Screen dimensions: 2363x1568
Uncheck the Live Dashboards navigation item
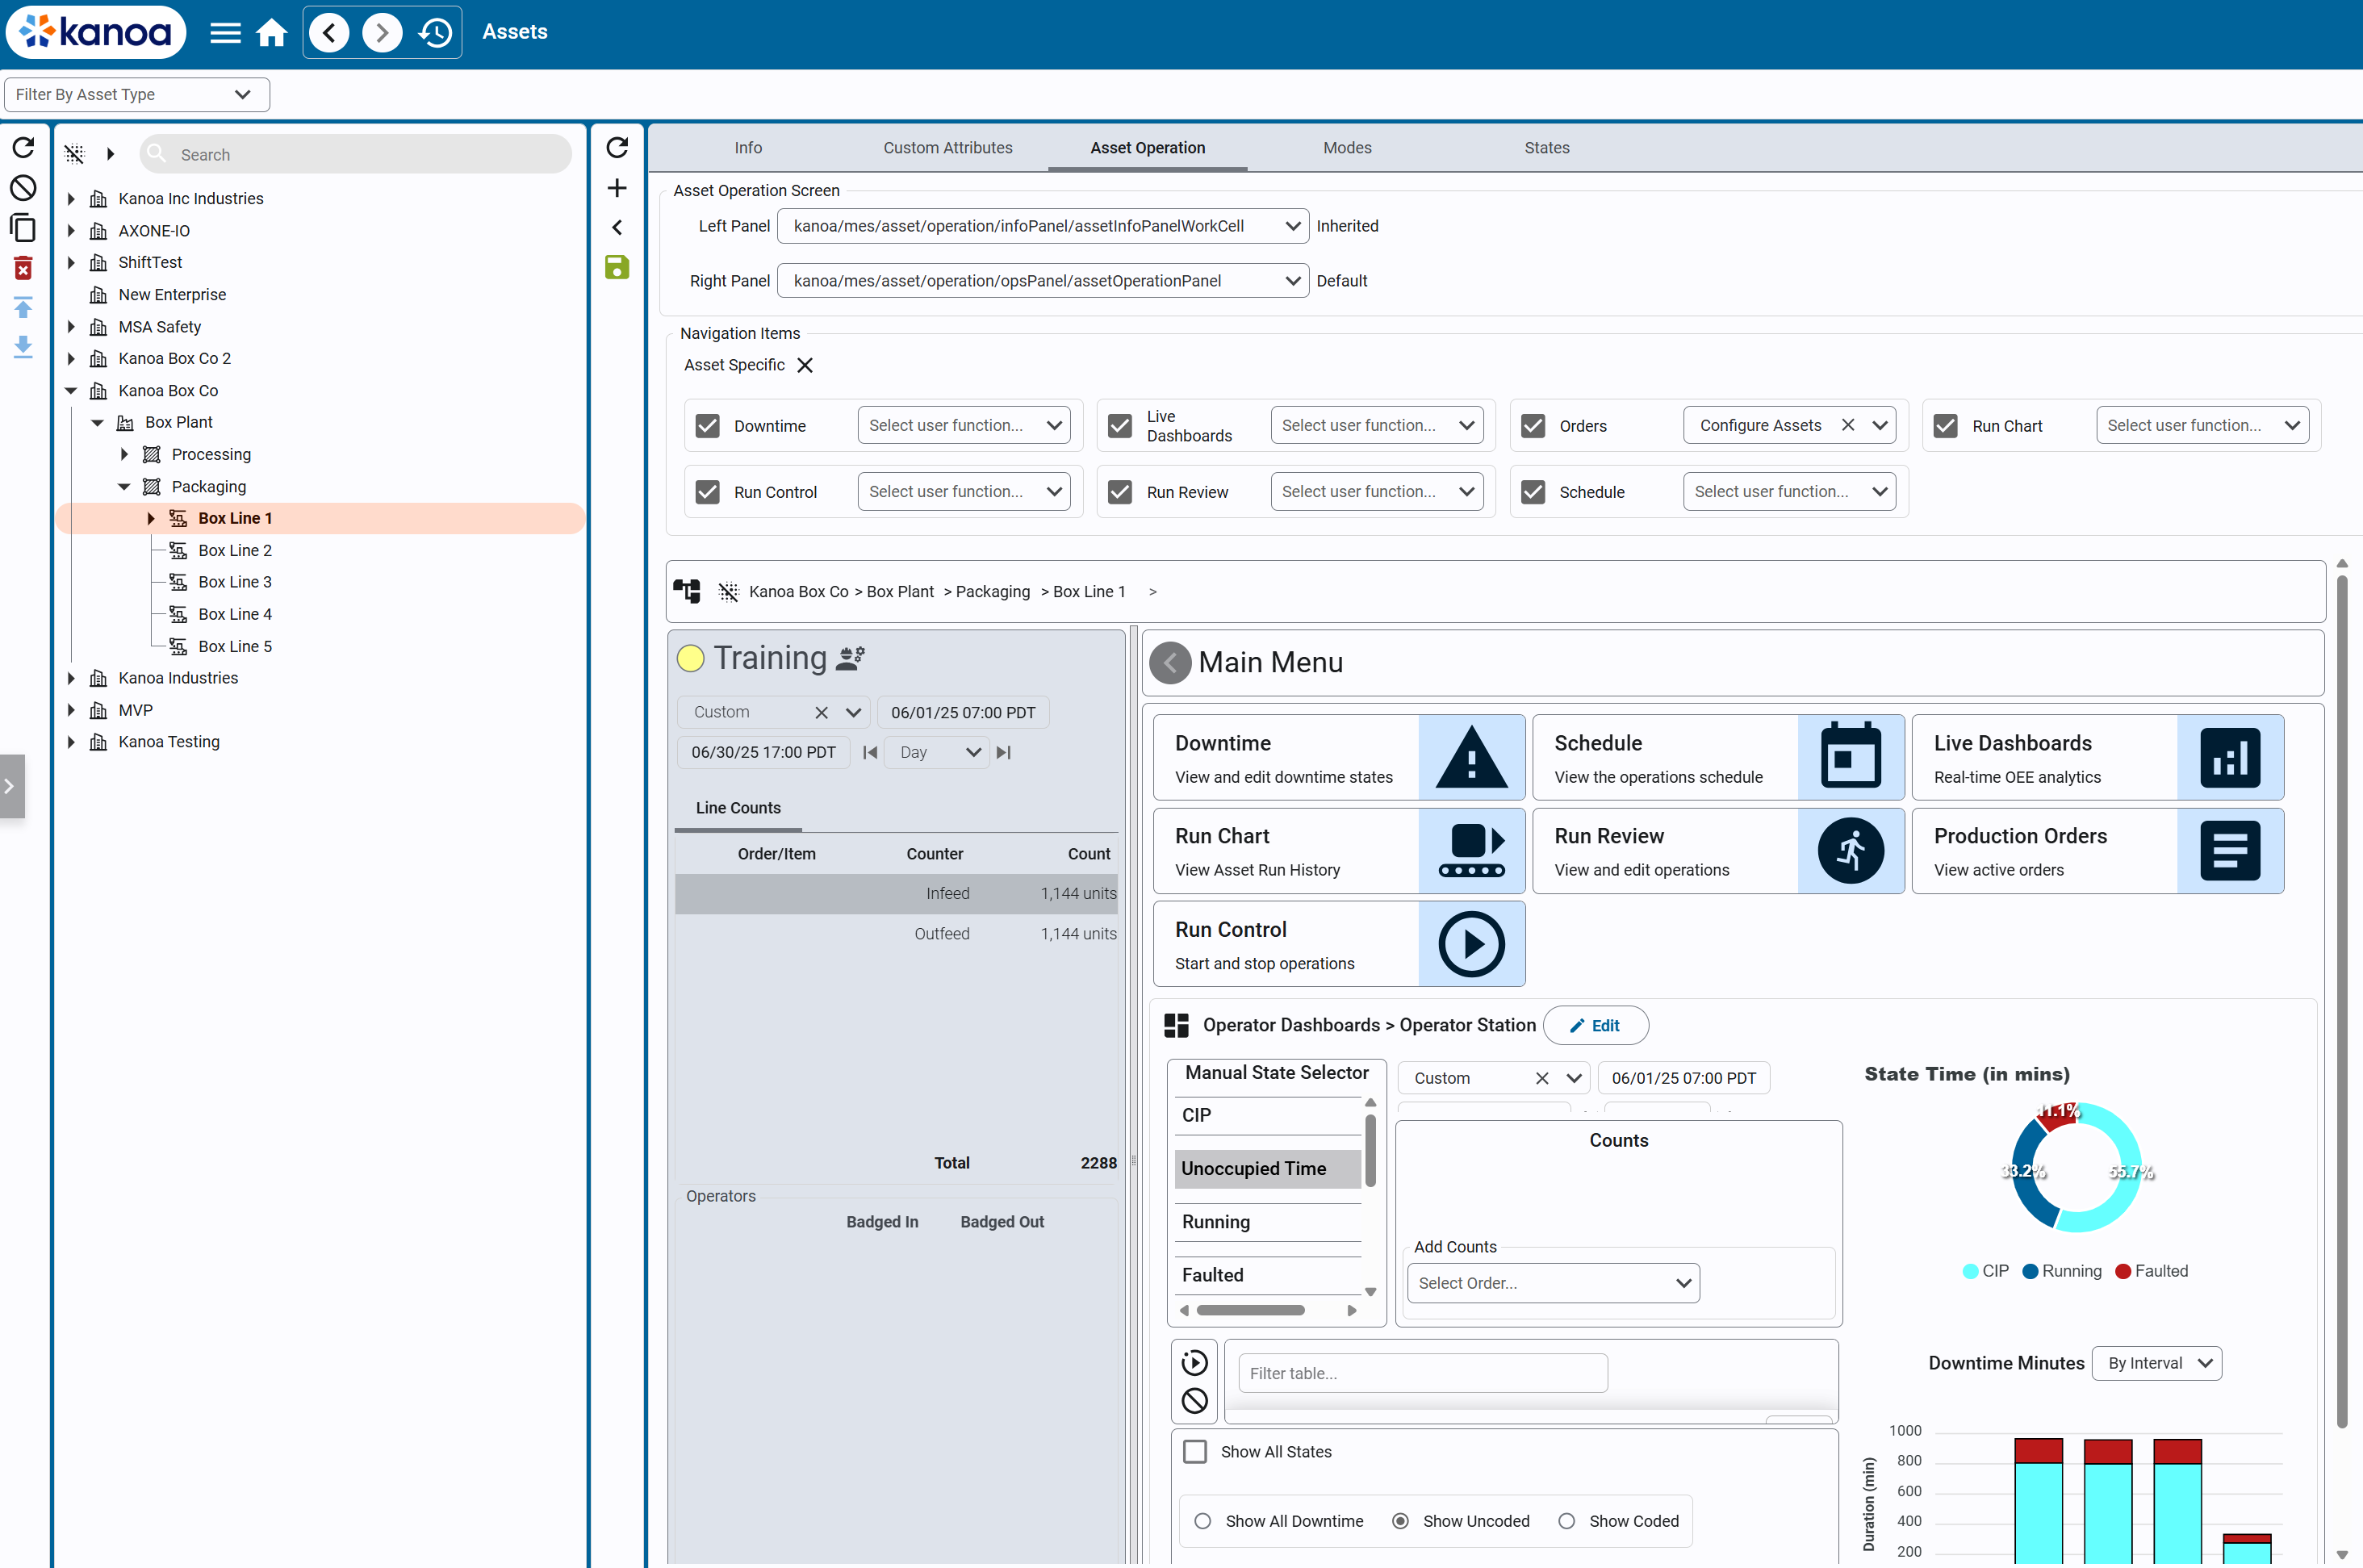[1120, 426]
